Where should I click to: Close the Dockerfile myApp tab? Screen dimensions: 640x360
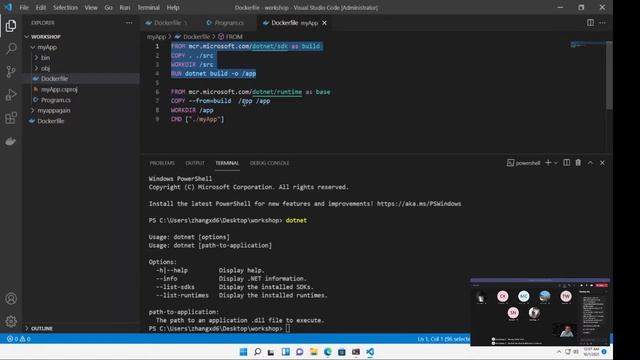[x=324, y=23]
